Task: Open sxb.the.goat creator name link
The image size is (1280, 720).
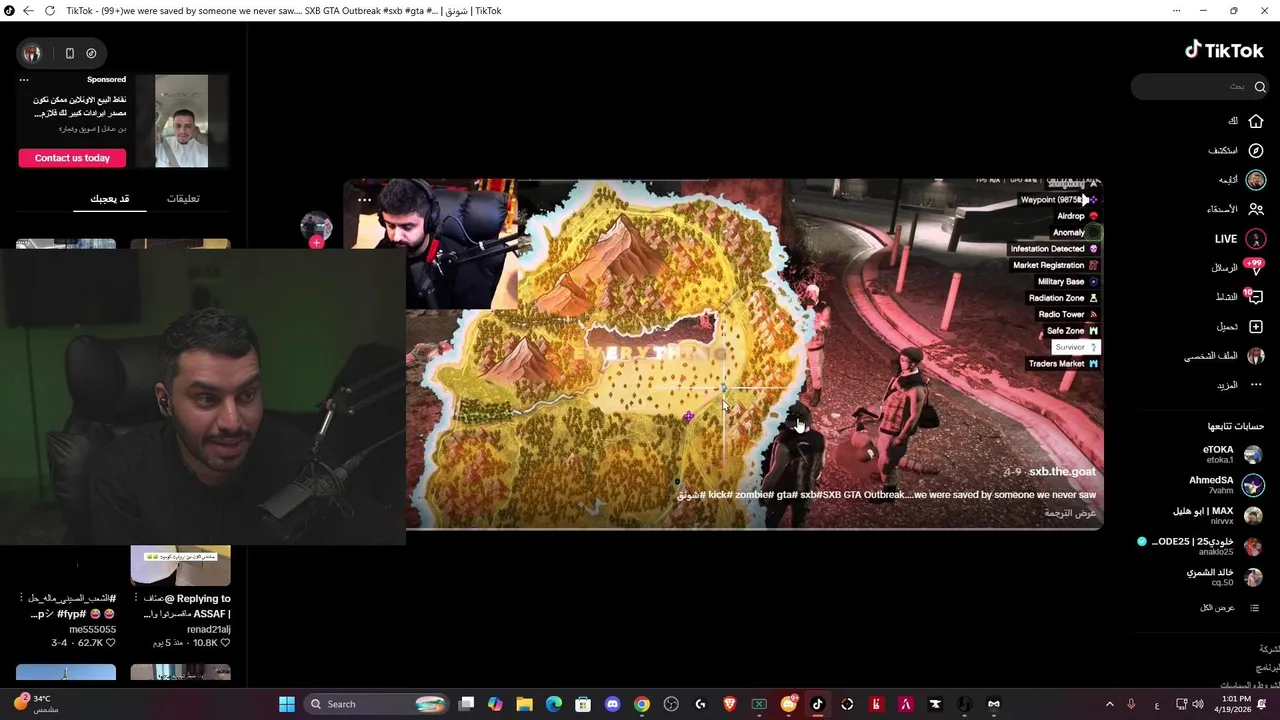Action: pos(1062,472)
